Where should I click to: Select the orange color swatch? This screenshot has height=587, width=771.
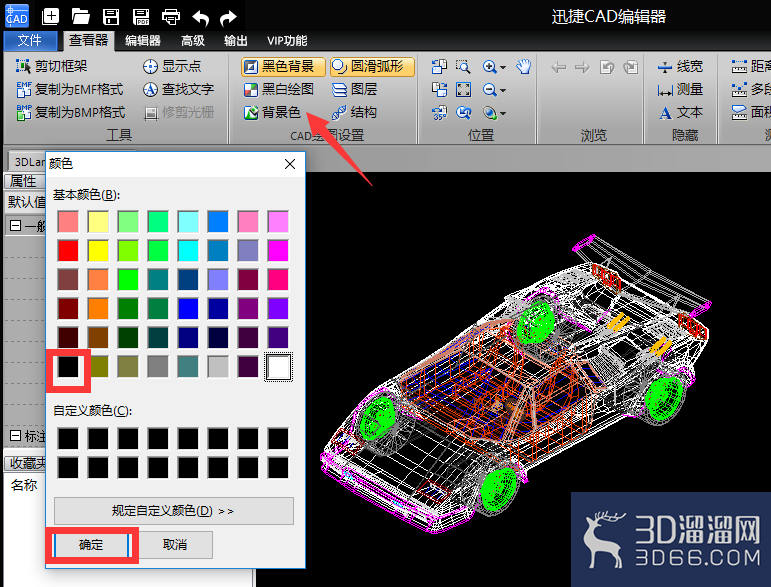tap(98, 309)
